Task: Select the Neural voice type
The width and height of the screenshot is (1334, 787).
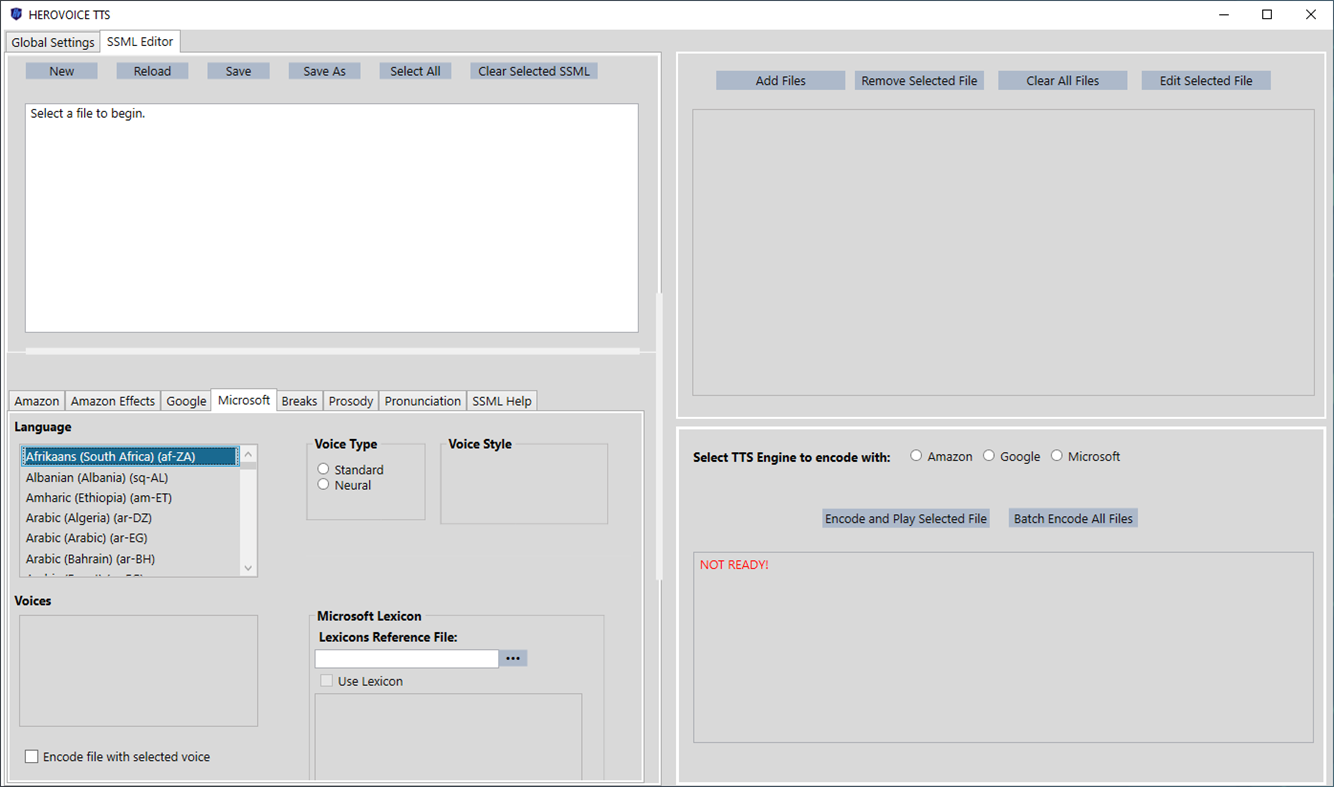Action: pos(323,484)
